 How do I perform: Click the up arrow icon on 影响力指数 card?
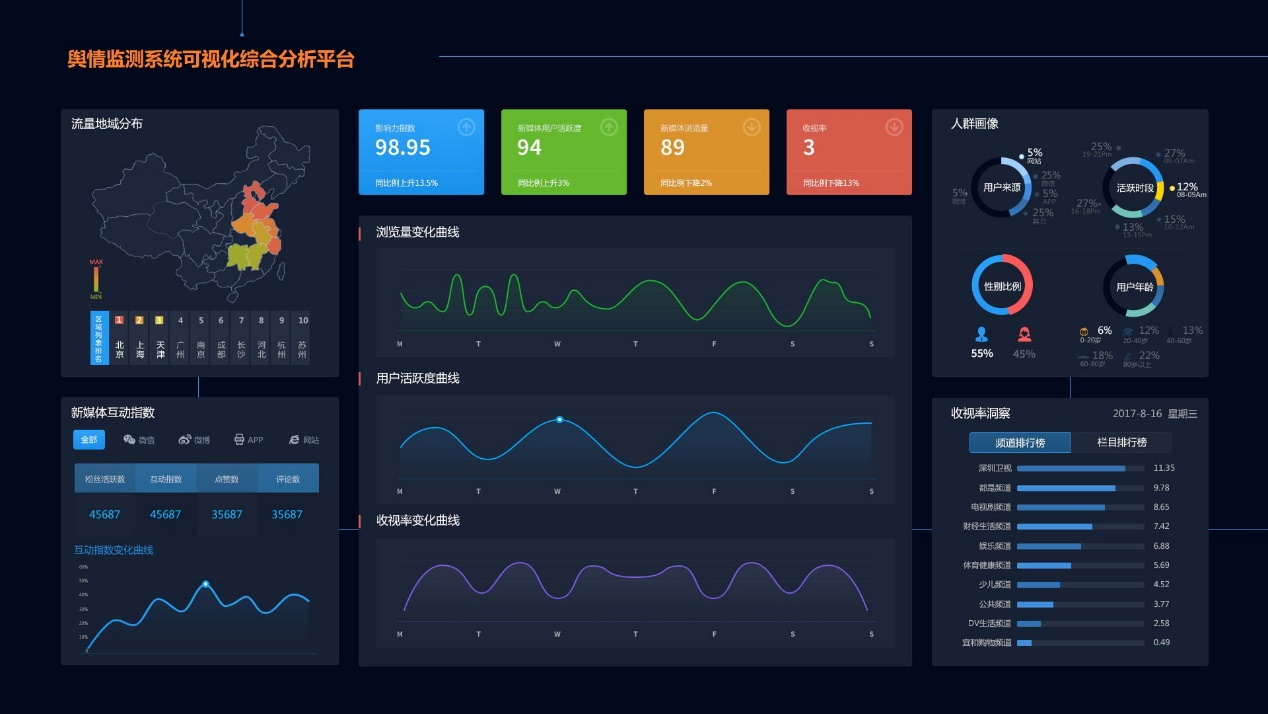[466, 127]
